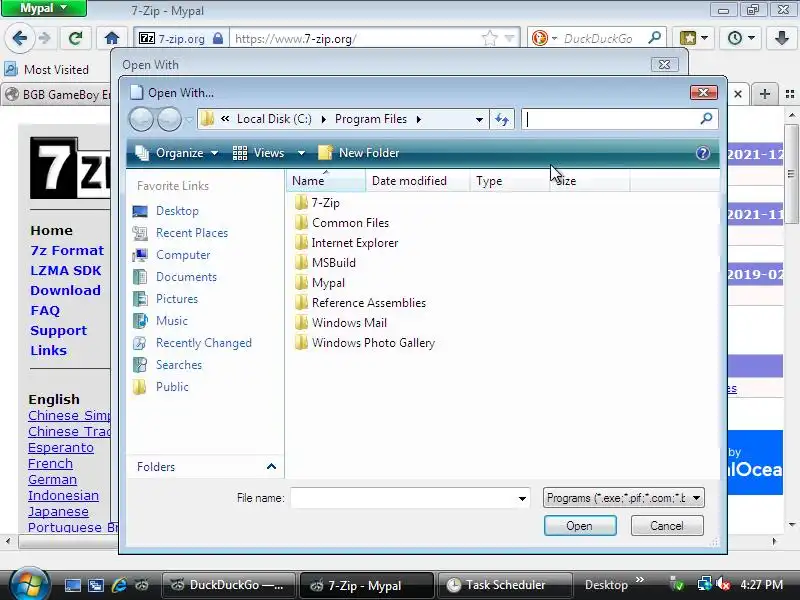The image size is (800, 600).
Task: Click Open button in dialog
Action: 580,526
